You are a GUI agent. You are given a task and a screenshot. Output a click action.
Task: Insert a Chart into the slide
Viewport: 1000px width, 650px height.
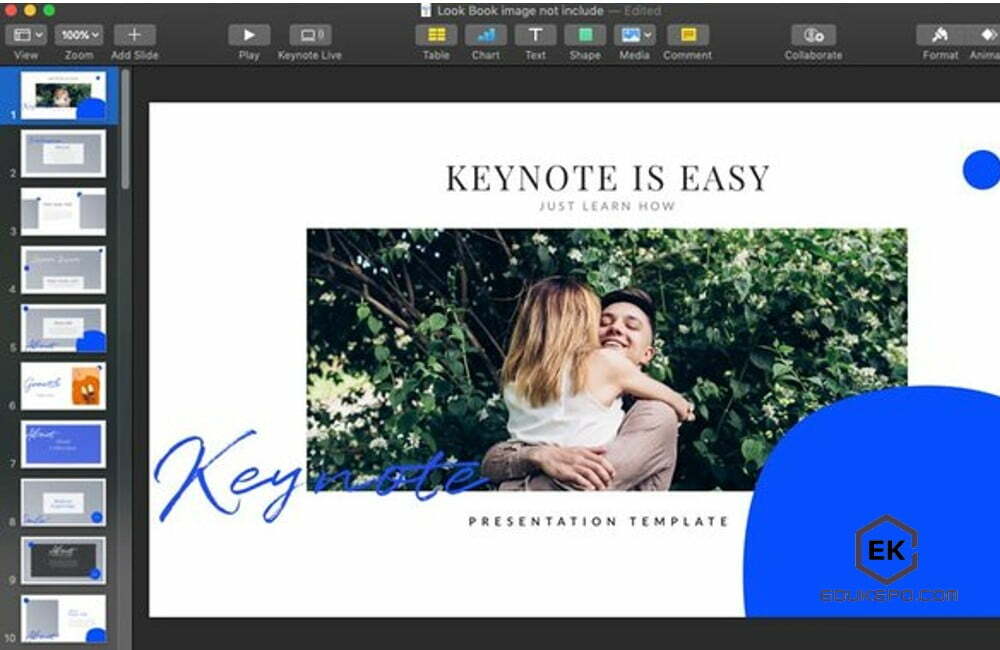tap(486, 36)
